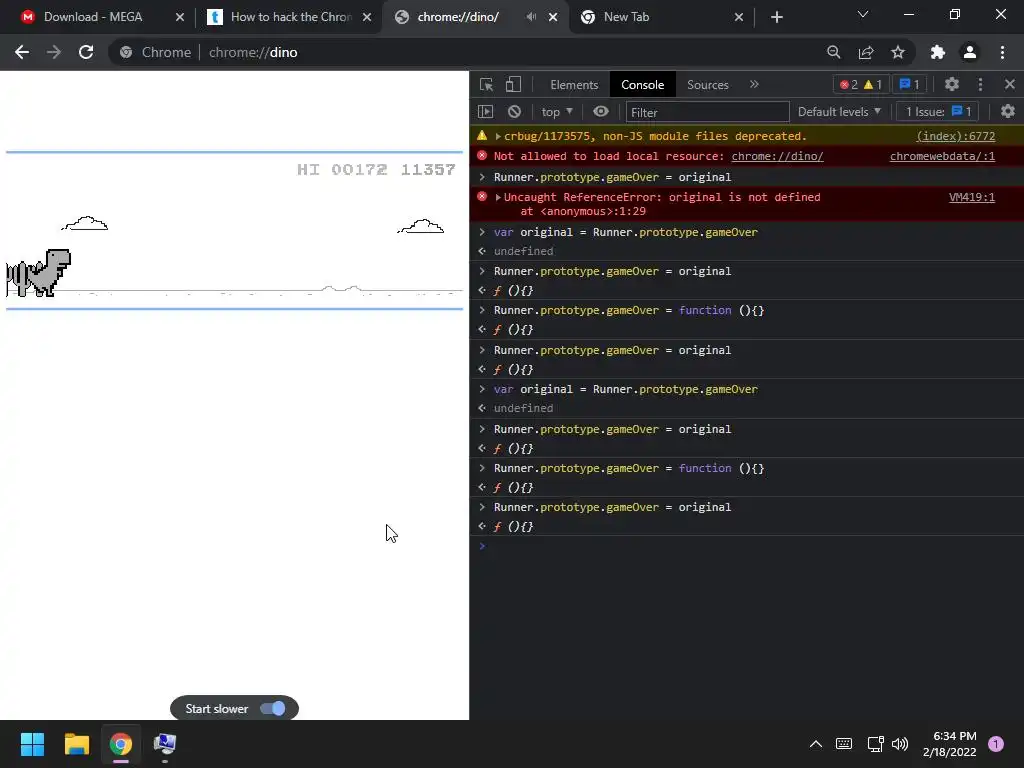Switch to How to hack the Chrome tab
Viewport: 1024px width, 768px height.
tap(281, 17)
